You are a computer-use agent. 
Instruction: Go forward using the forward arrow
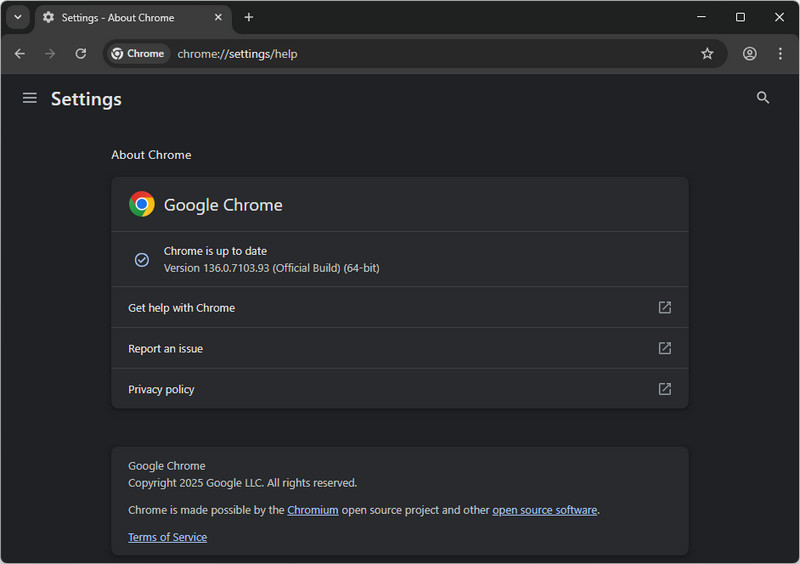click(x=49, y=54)
